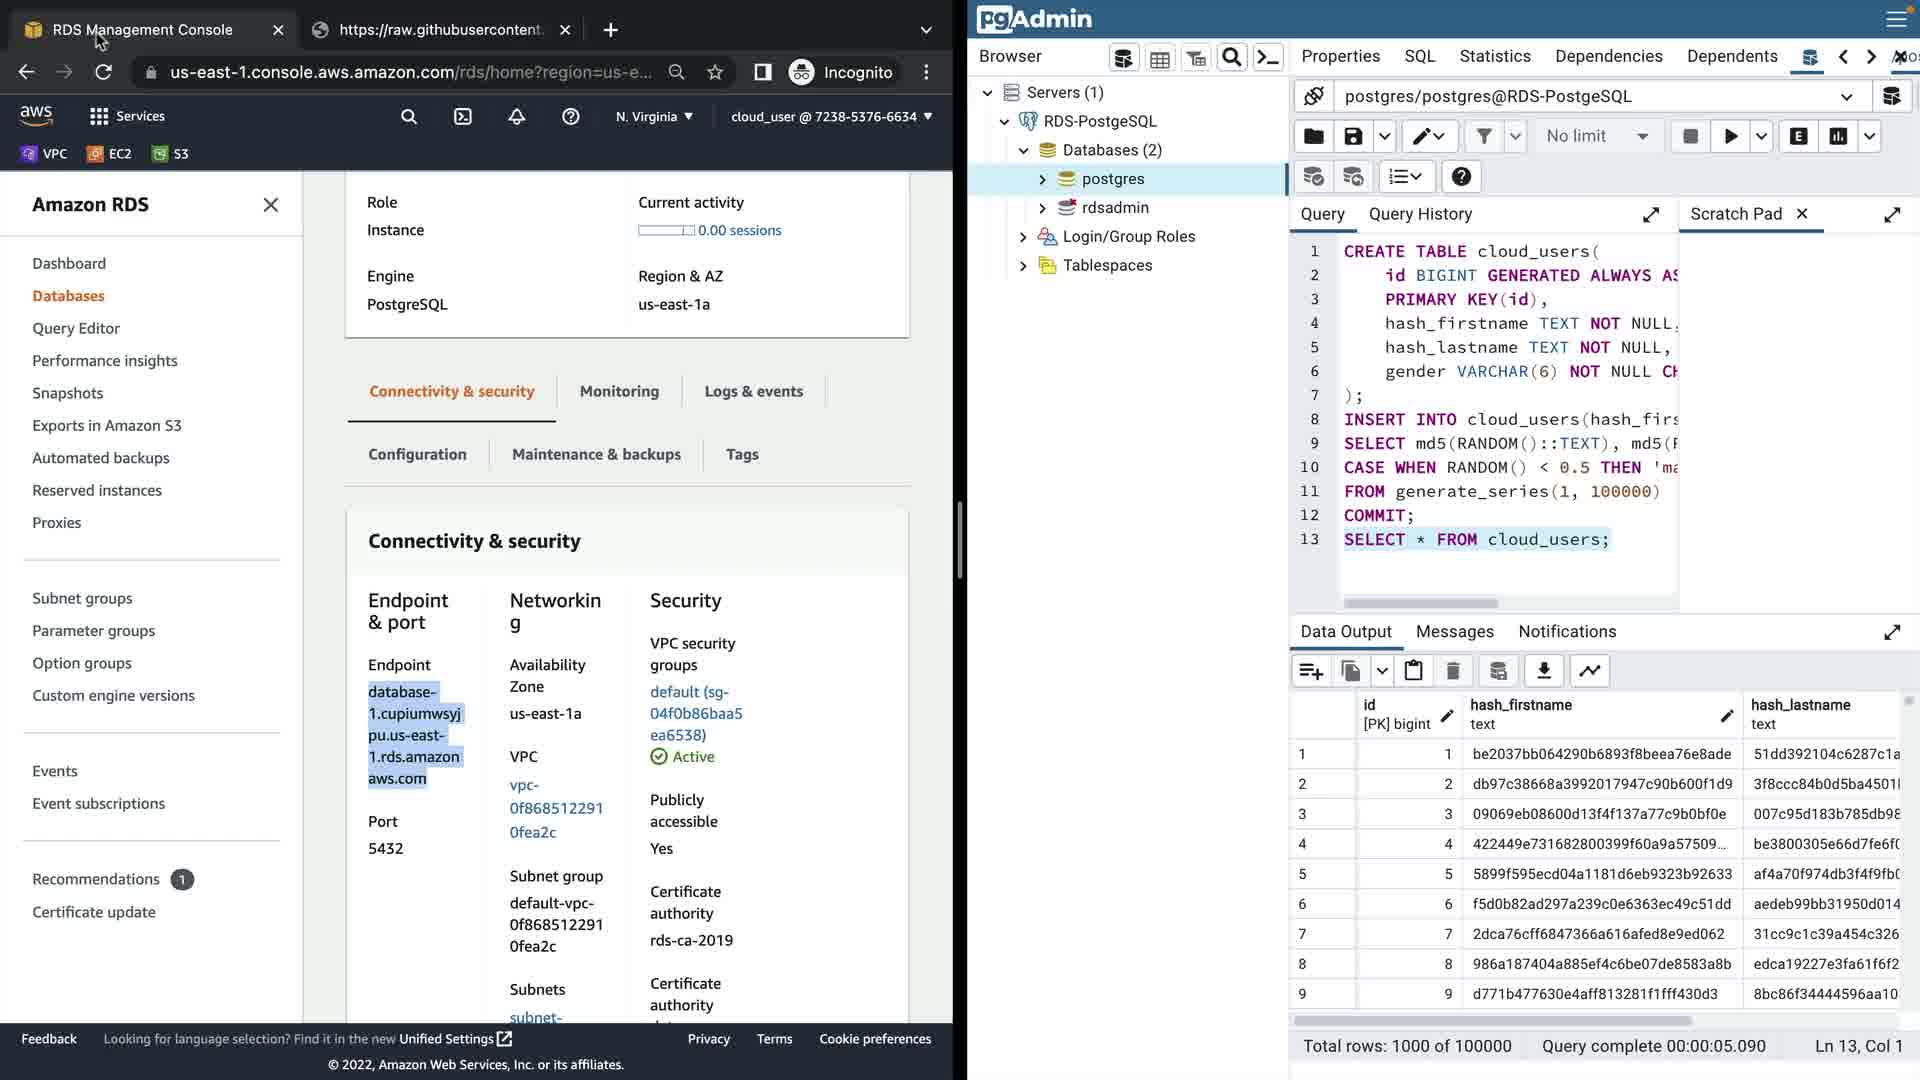Switch to the Messages tab
The width and height of the screenshot is (1920, 1080).
point(1454,632)
